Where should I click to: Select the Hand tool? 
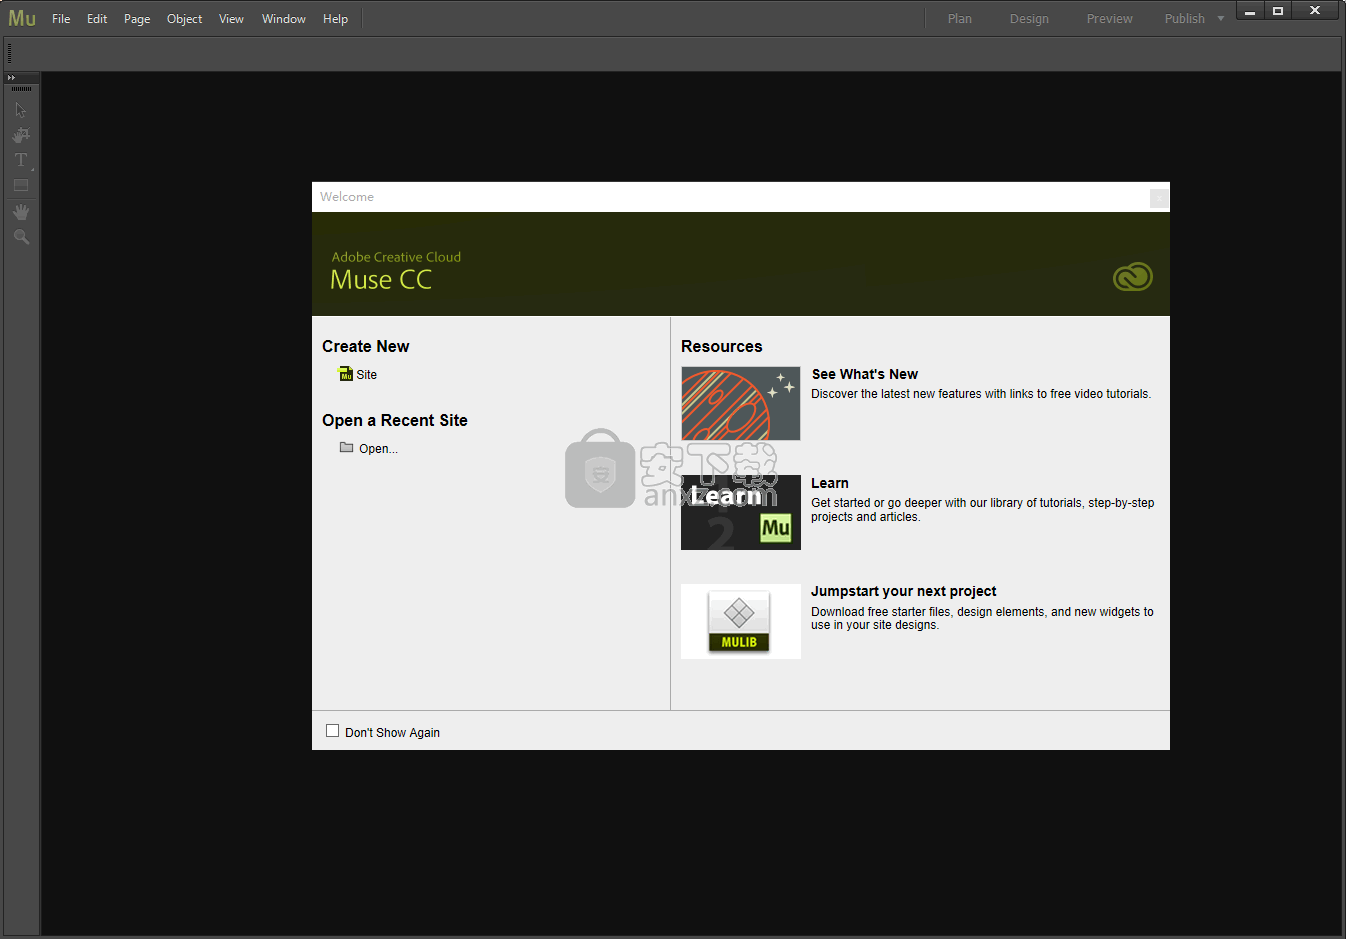(21, 212)
